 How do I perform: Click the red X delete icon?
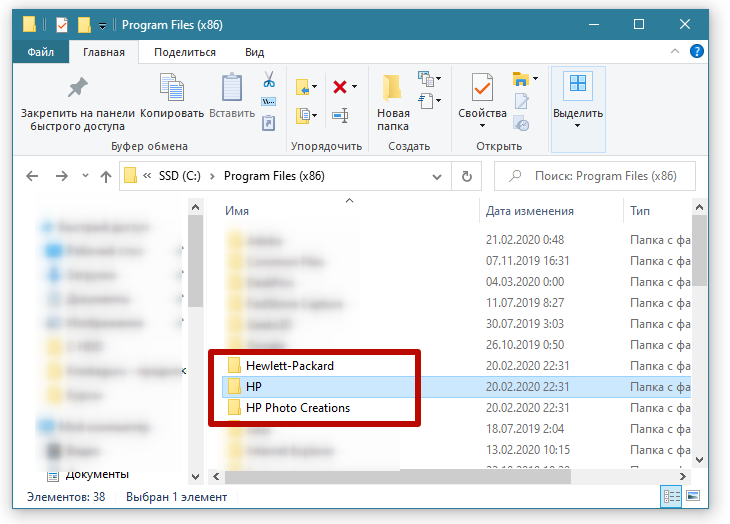tap(341, 87)
